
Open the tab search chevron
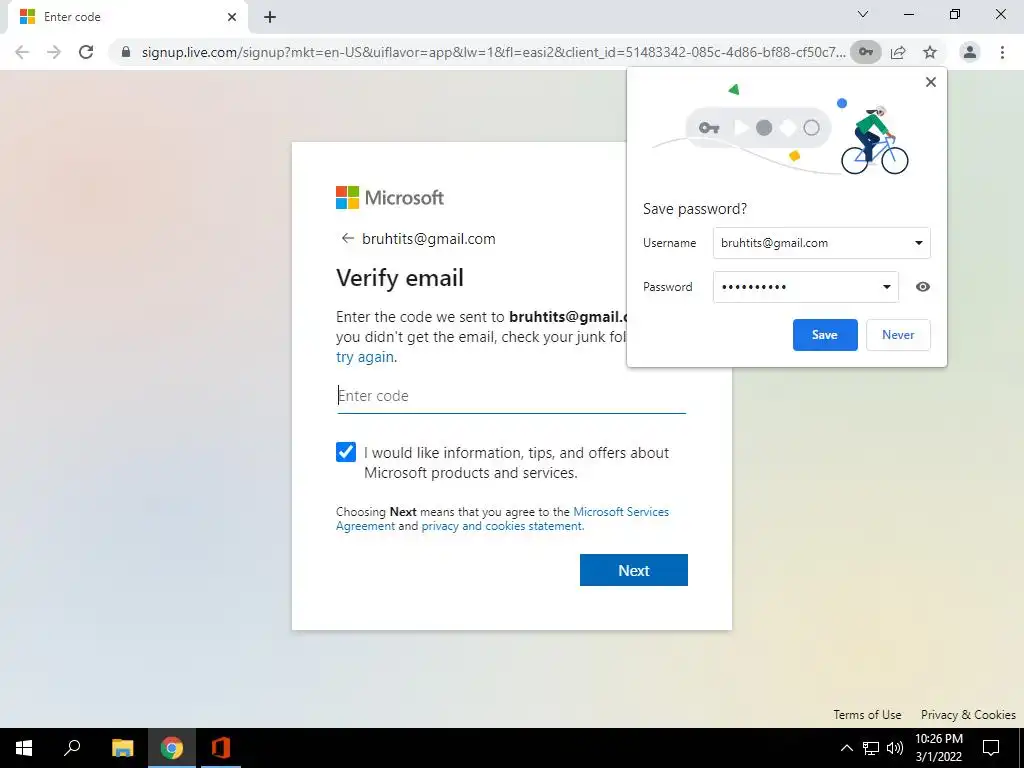(x=863, y=14)
